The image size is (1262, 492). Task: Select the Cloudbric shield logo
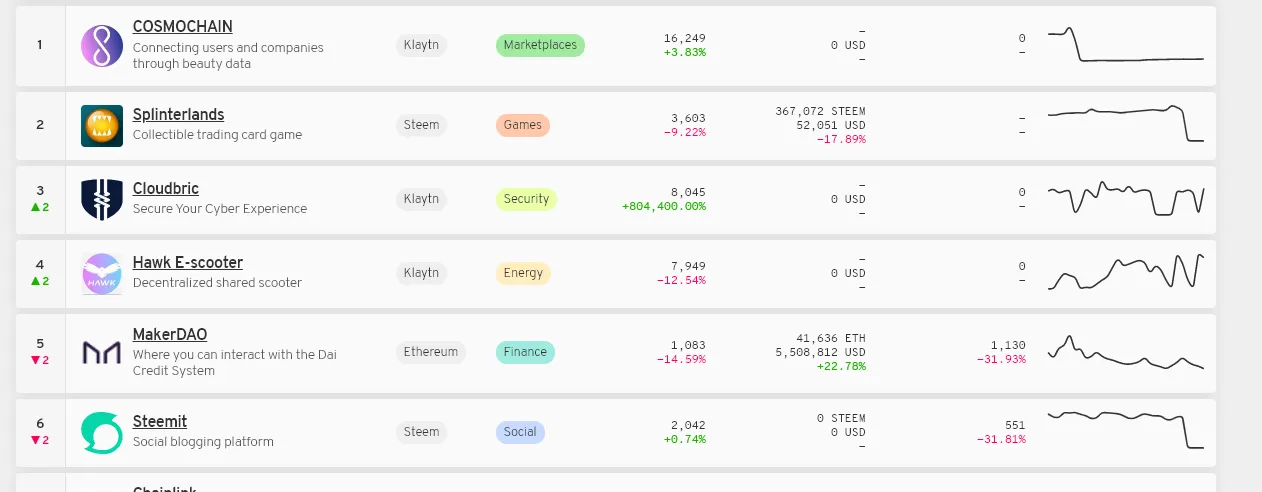point(102,199)
